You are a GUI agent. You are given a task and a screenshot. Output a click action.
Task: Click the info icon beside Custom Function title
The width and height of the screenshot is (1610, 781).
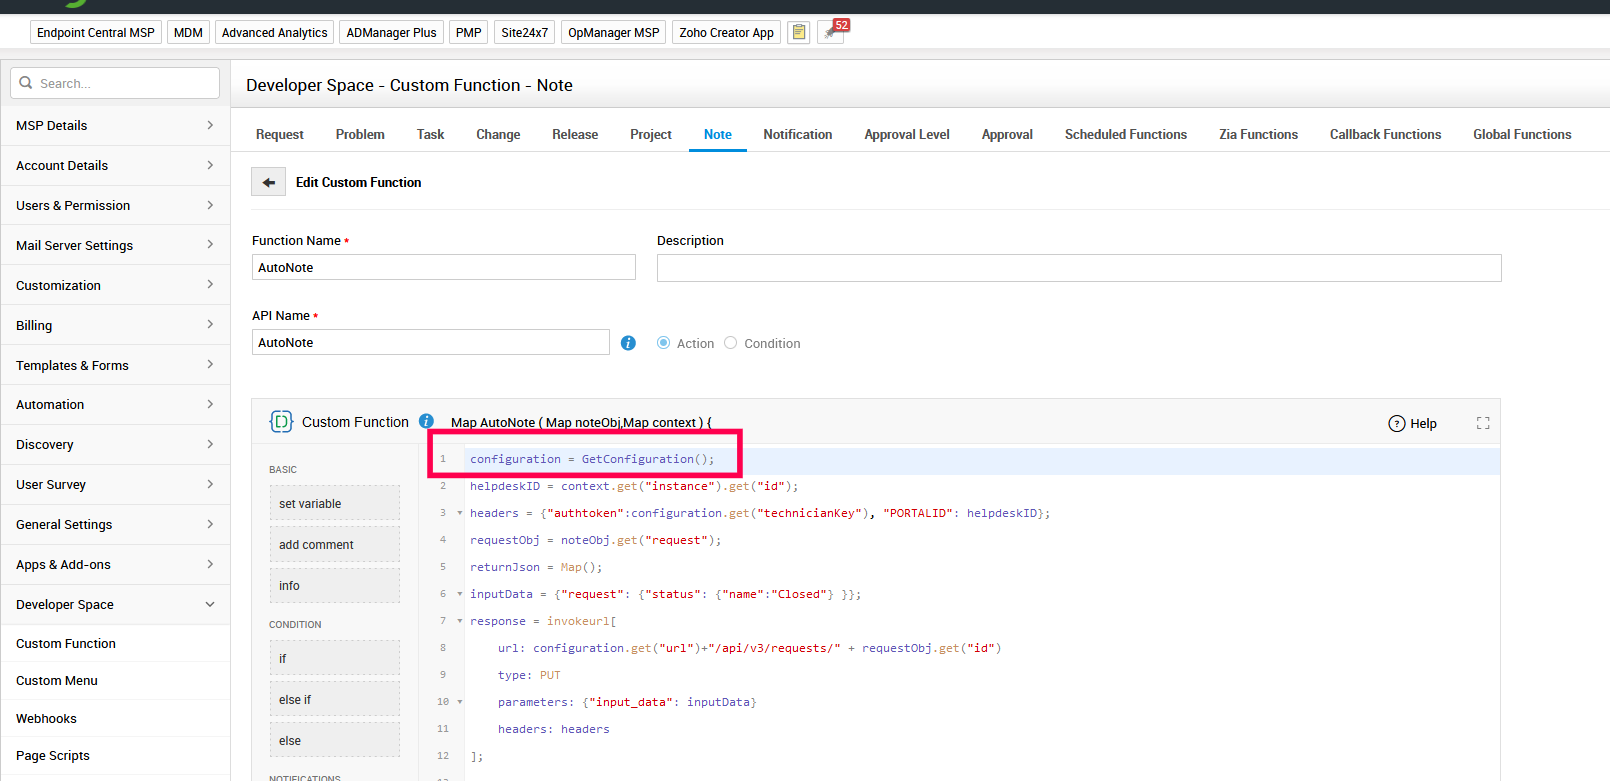(x=426, y=422)
